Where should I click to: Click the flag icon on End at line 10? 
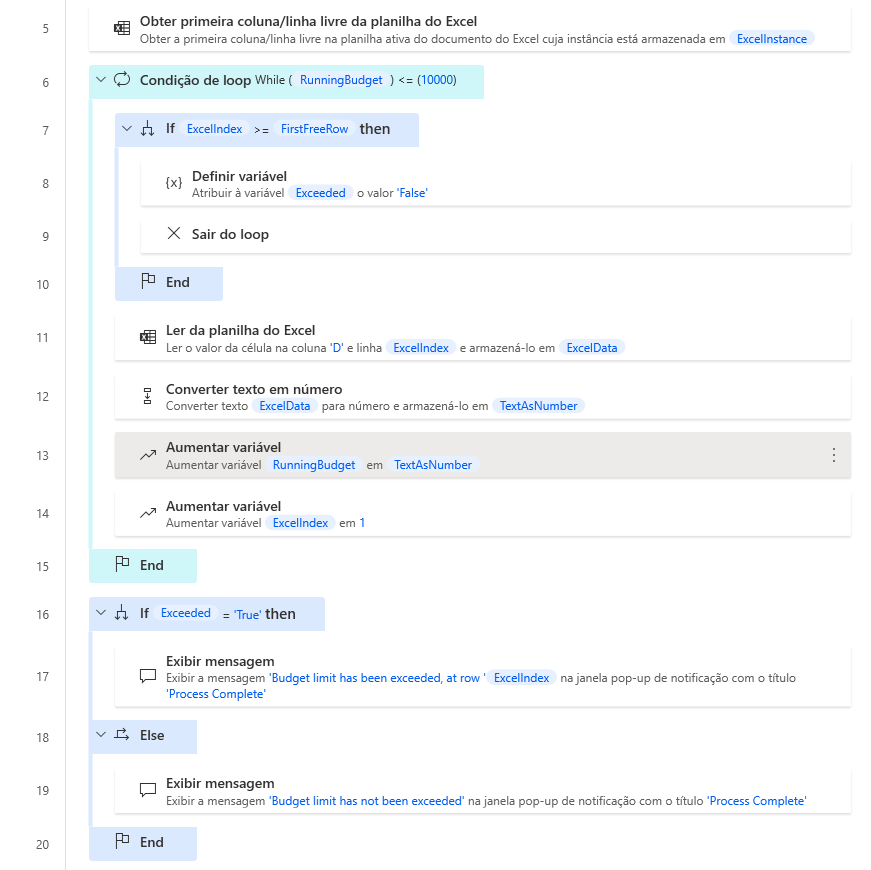coord(146,284)
